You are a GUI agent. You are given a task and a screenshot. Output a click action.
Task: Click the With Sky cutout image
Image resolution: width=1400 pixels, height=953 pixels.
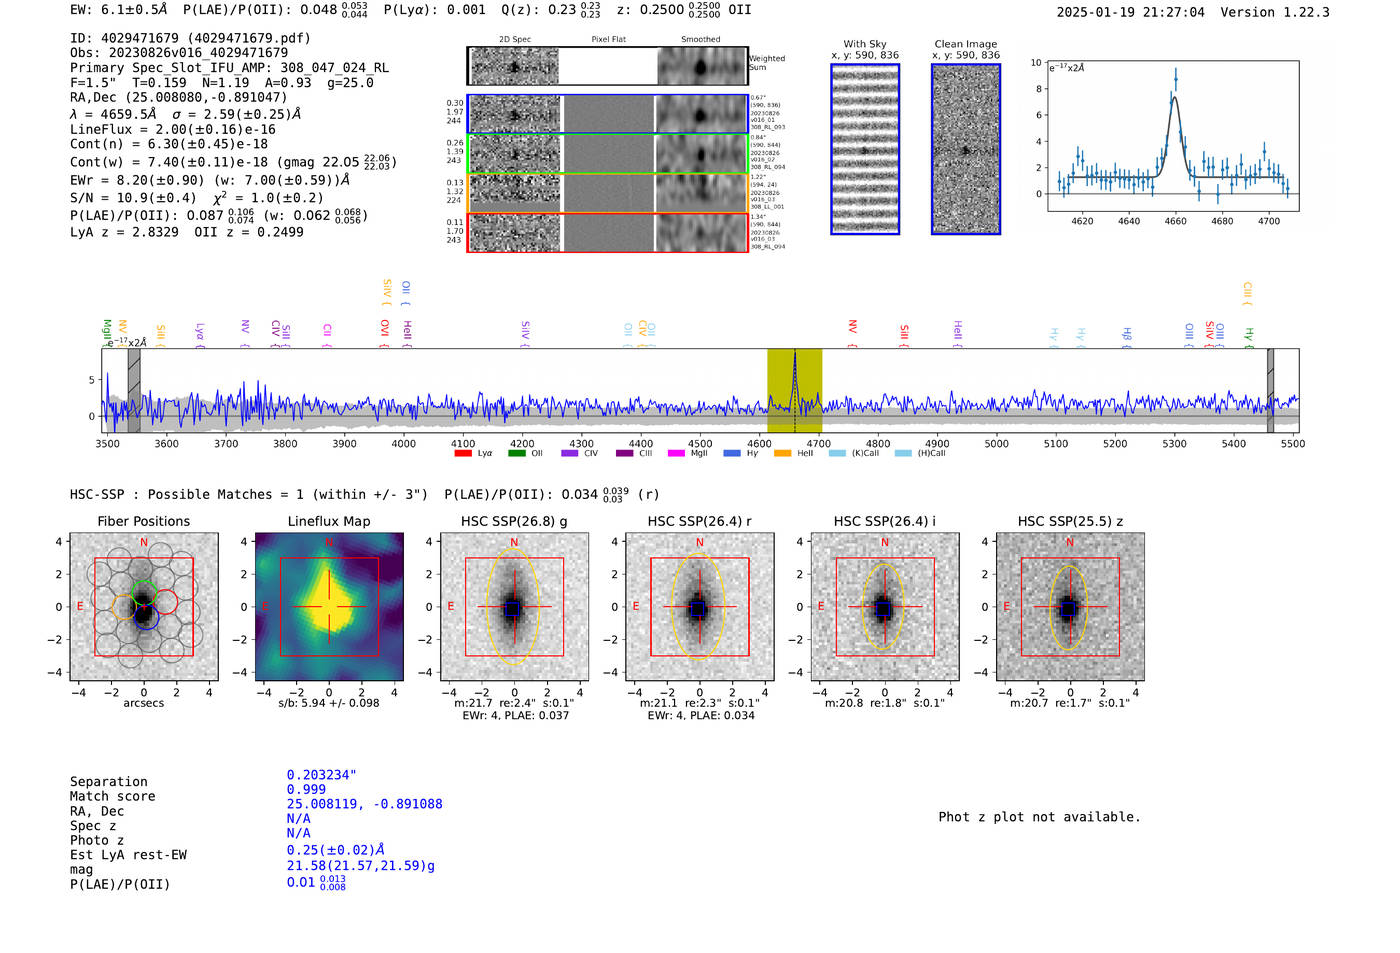click(x=865, y=149)
